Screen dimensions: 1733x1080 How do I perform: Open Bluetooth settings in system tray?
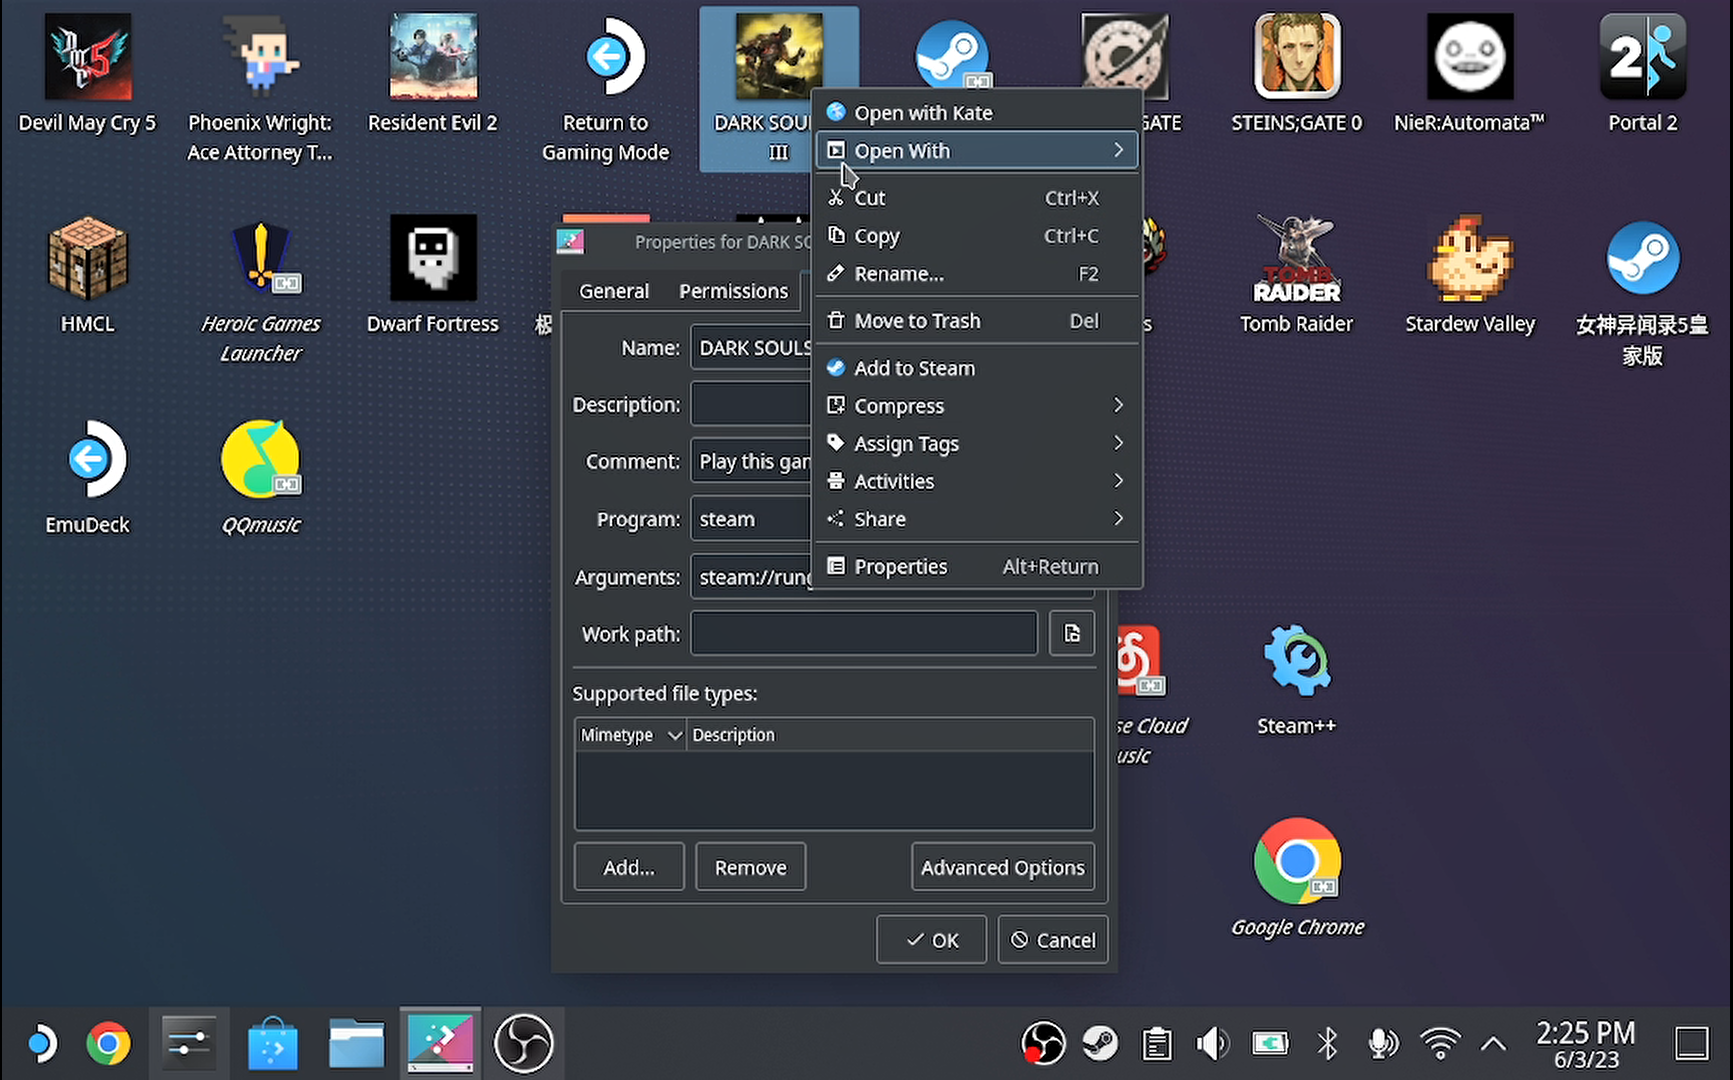pyautogui.click(x=1327, y=1044)
